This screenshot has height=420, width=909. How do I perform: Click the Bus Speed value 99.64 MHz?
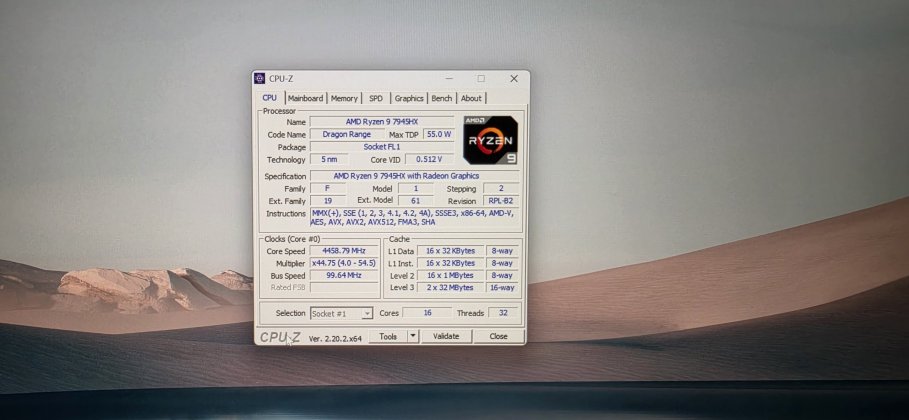344,275
